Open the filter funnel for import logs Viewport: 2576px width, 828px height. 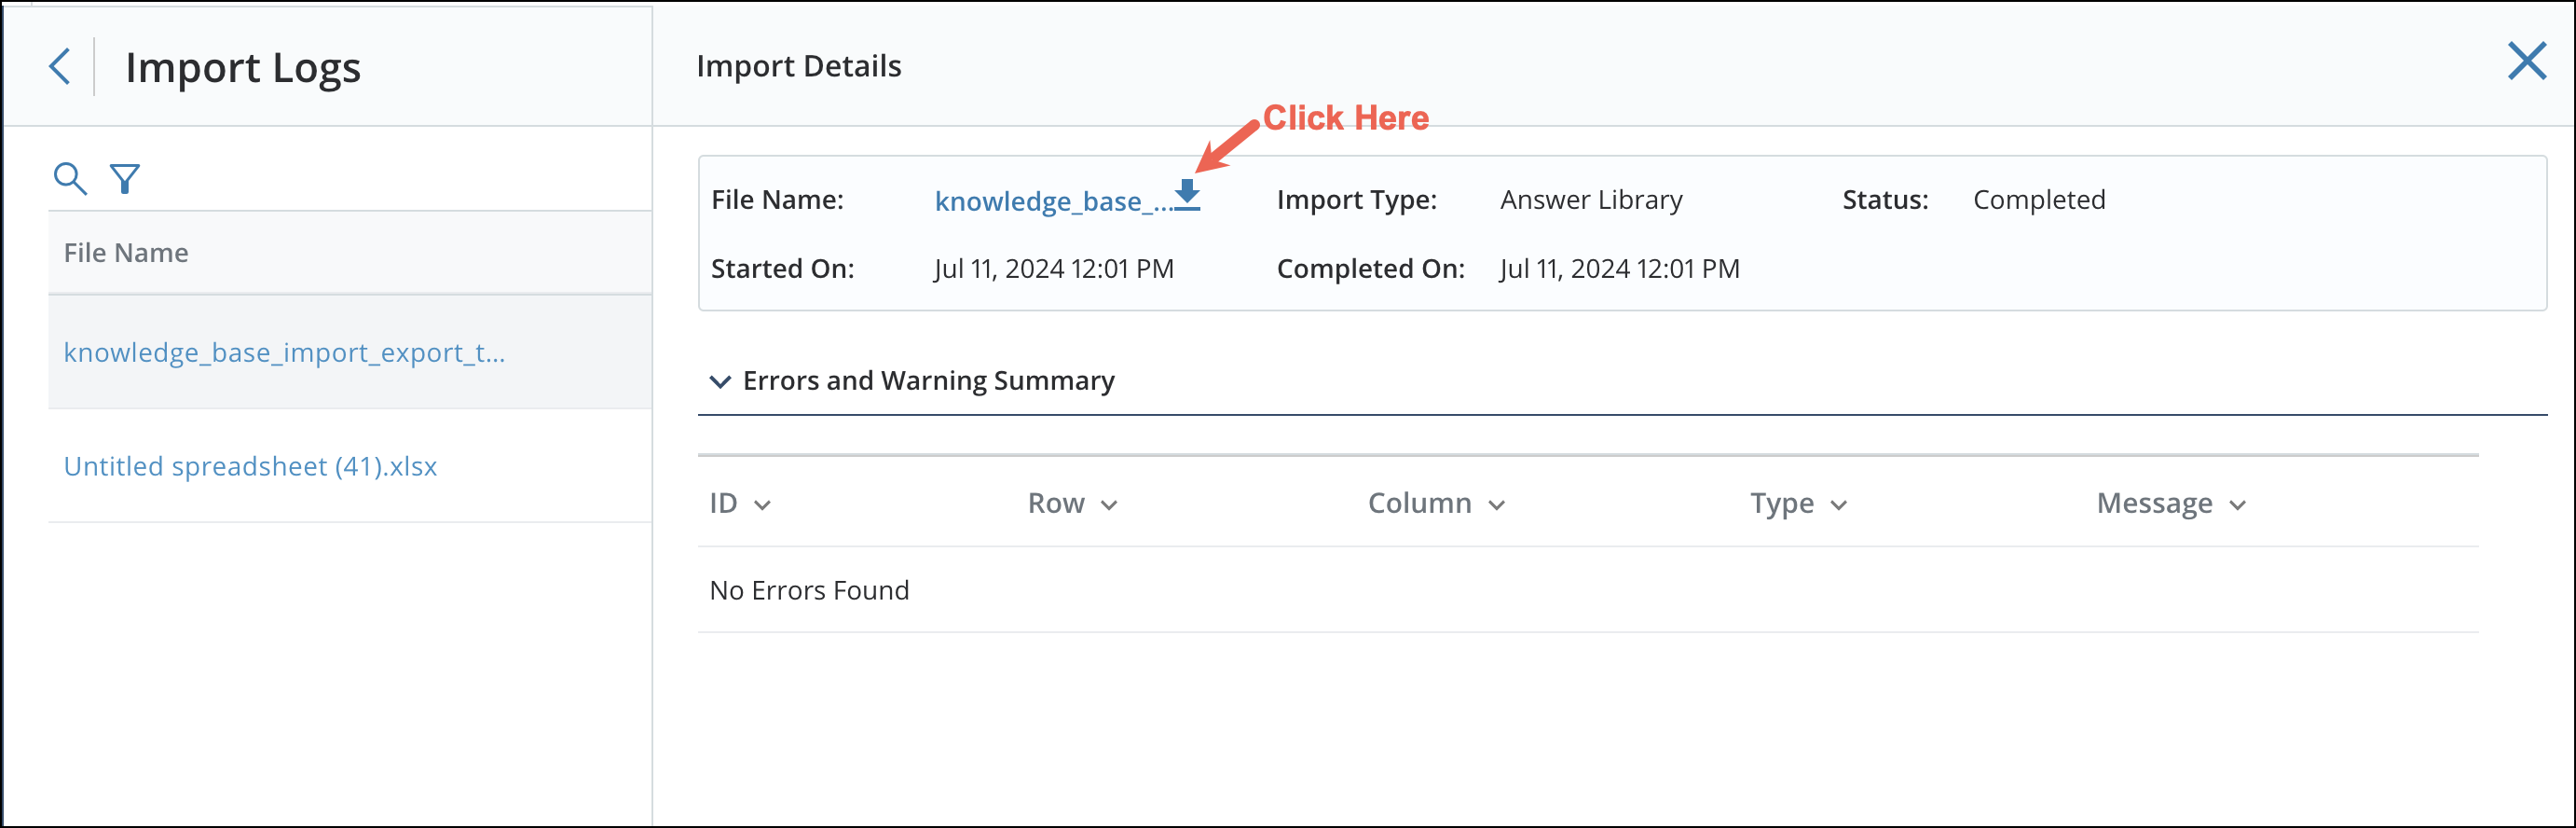(x=125, y=179)
